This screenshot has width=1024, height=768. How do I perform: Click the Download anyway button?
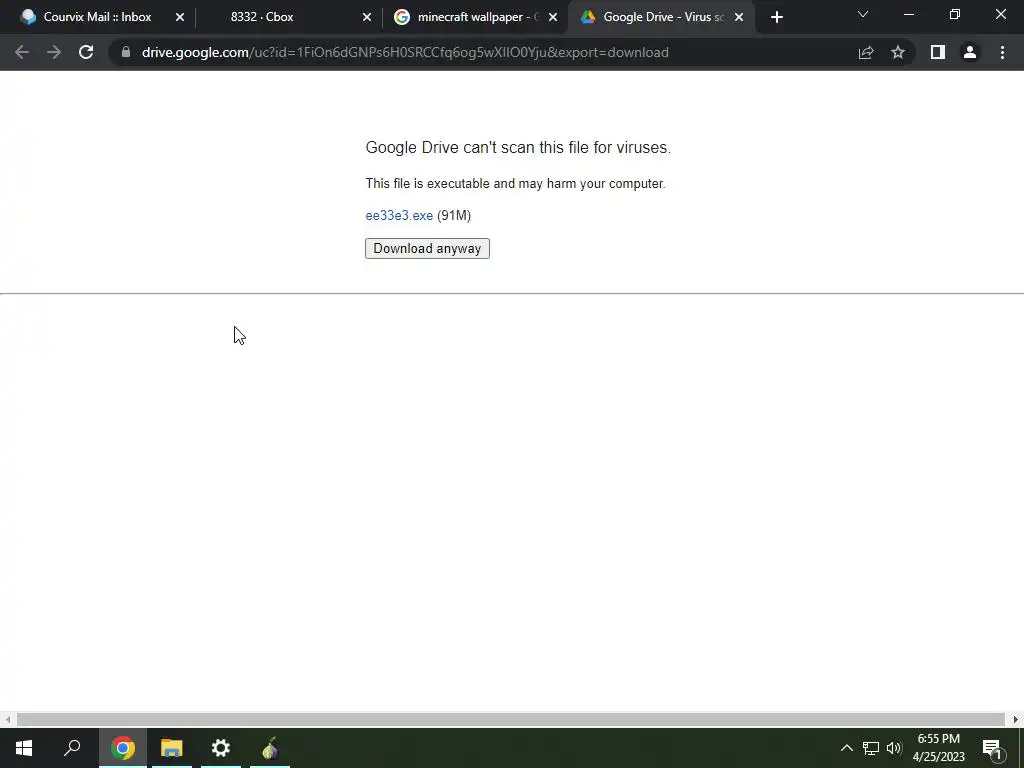pos(427,248)
